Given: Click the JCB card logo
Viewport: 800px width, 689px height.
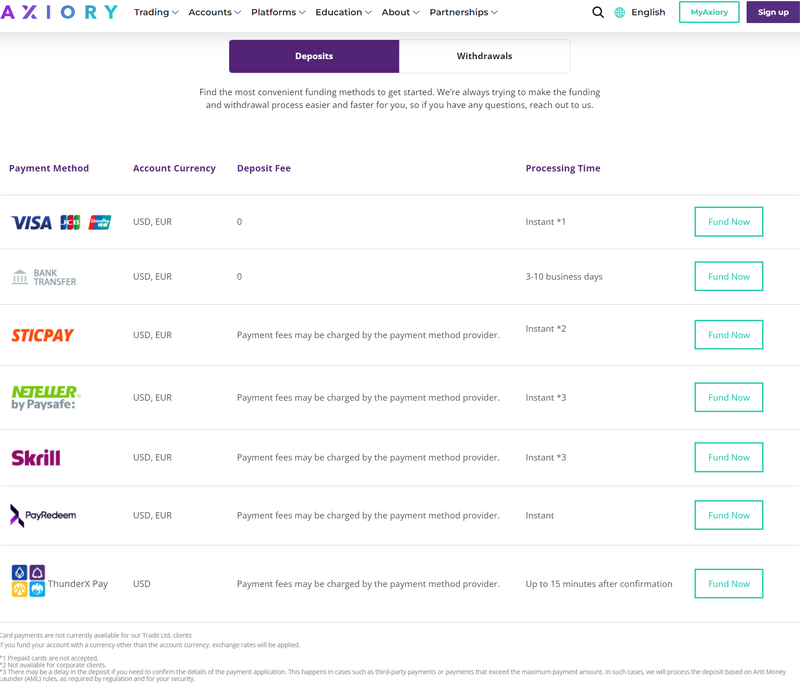Looking at the screenshot, I should [70, 223].
